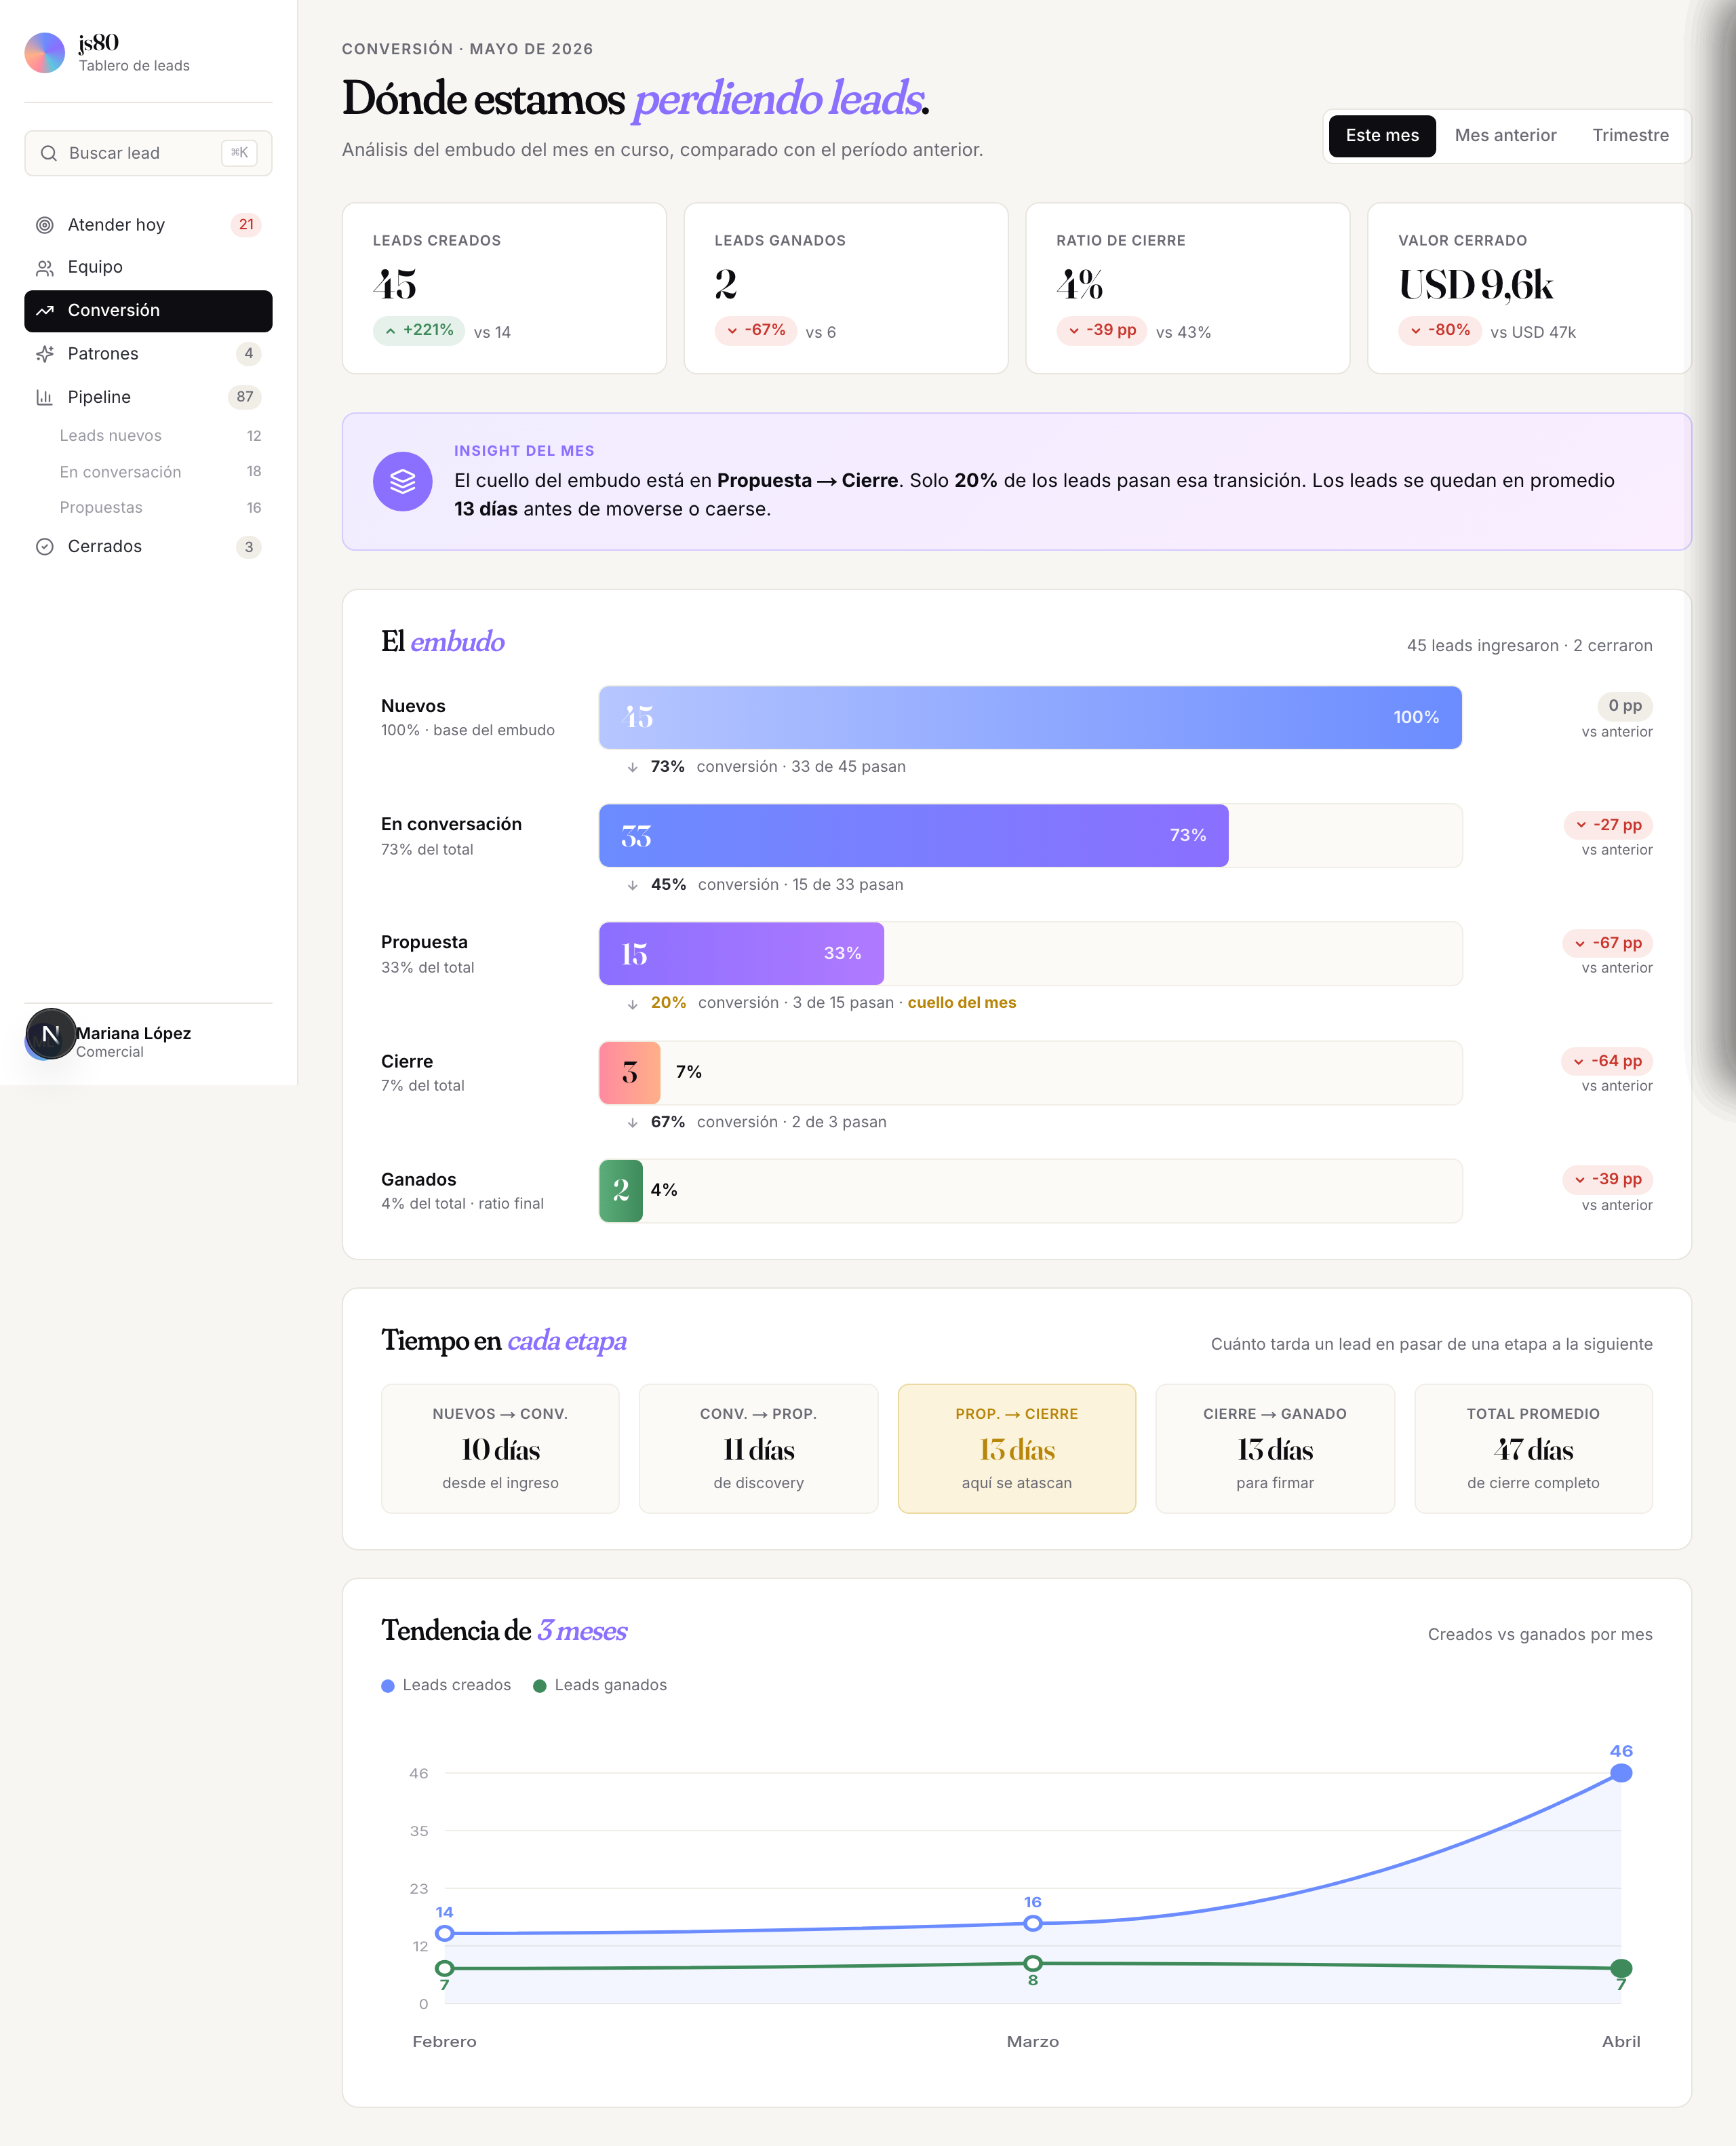Image resolution: width=1736 pixels, height=2146 pixels.
Task: Click the Febrero 14 data point
Action: (445, 1934)
